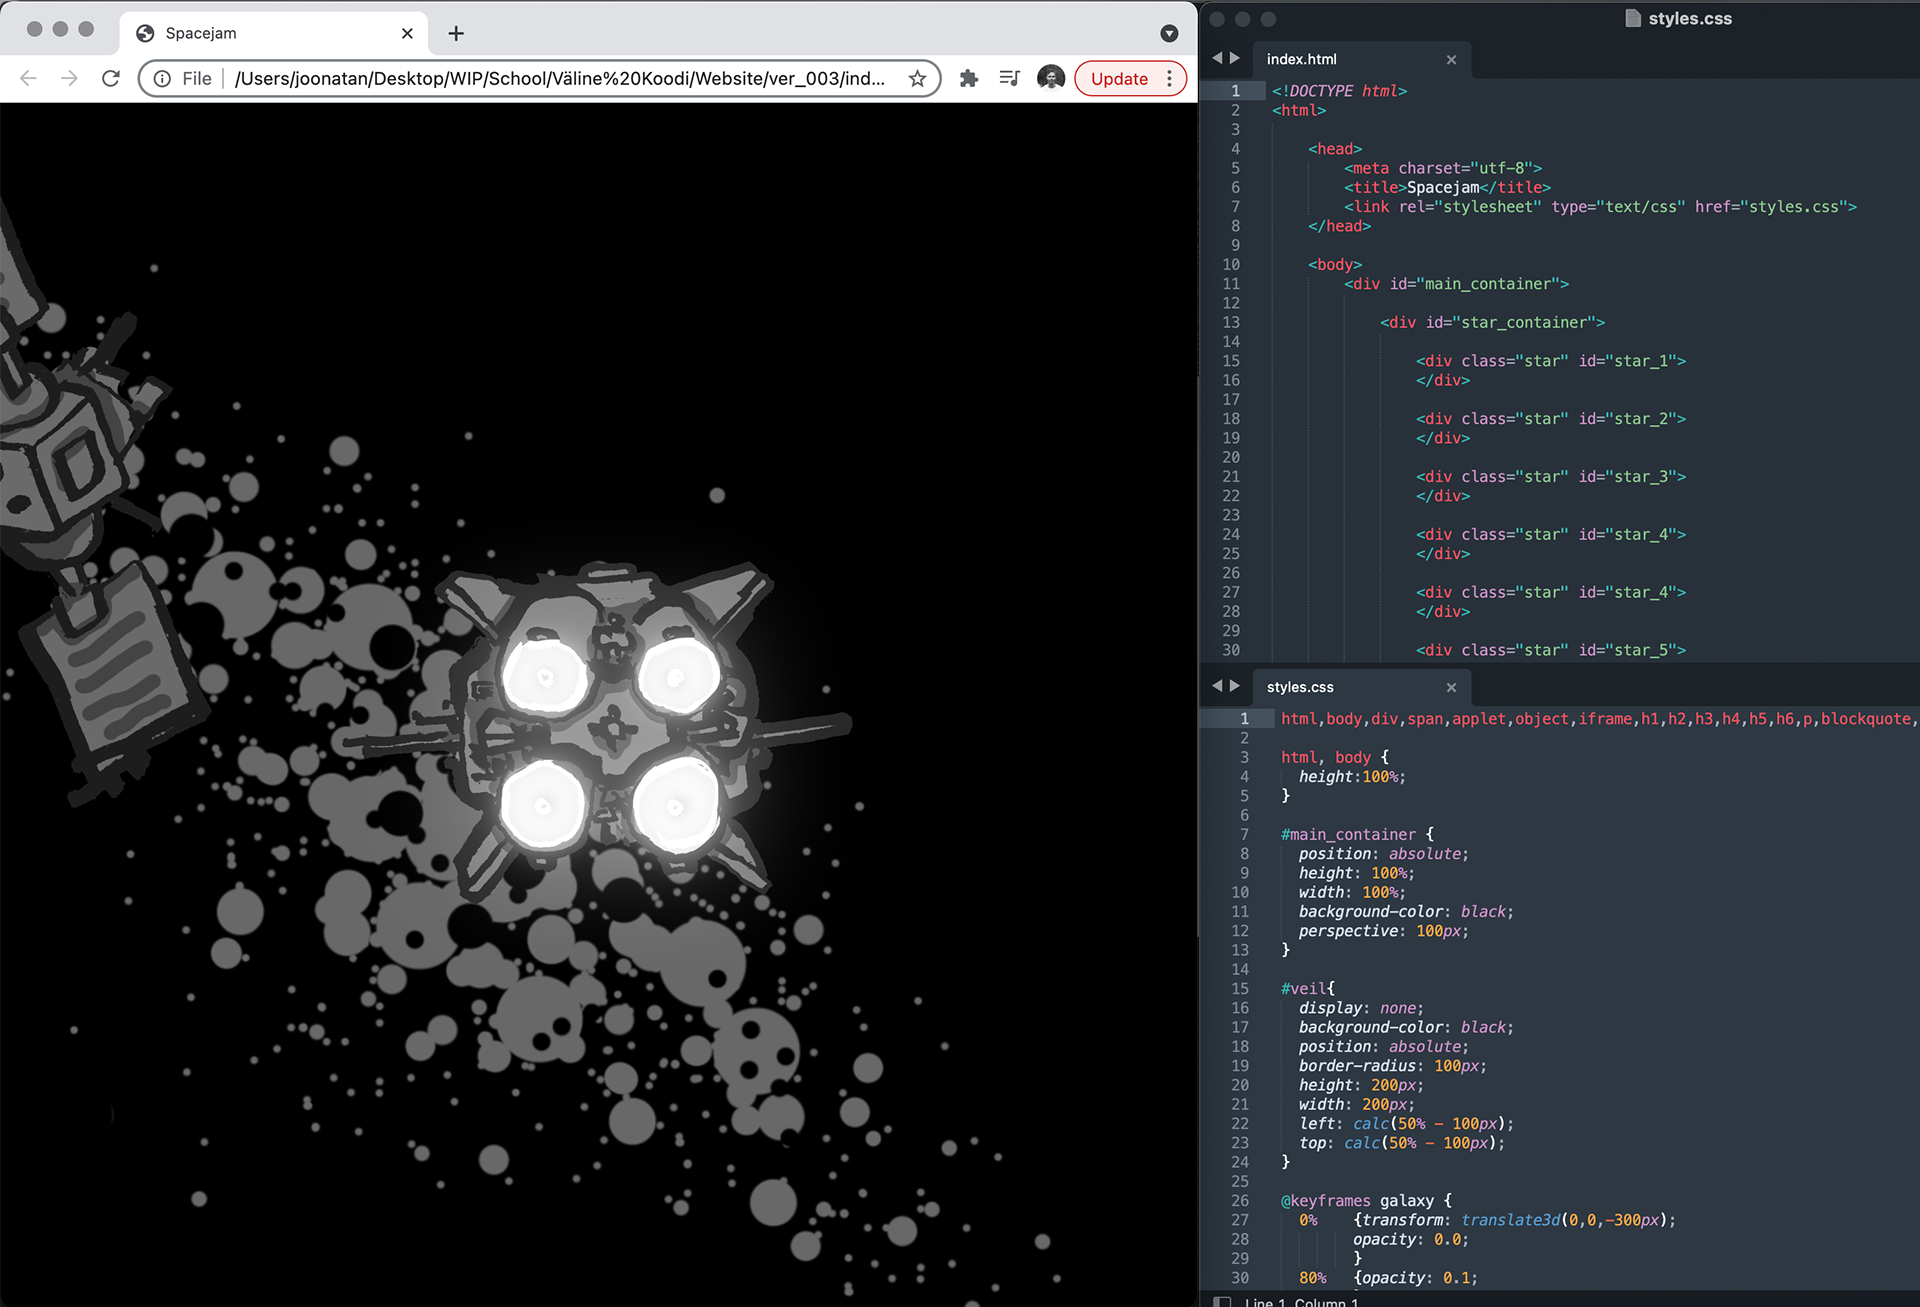The image size is (1920, 1307).
Task: Close the index.html tab
Action: tap(1451, 59)
